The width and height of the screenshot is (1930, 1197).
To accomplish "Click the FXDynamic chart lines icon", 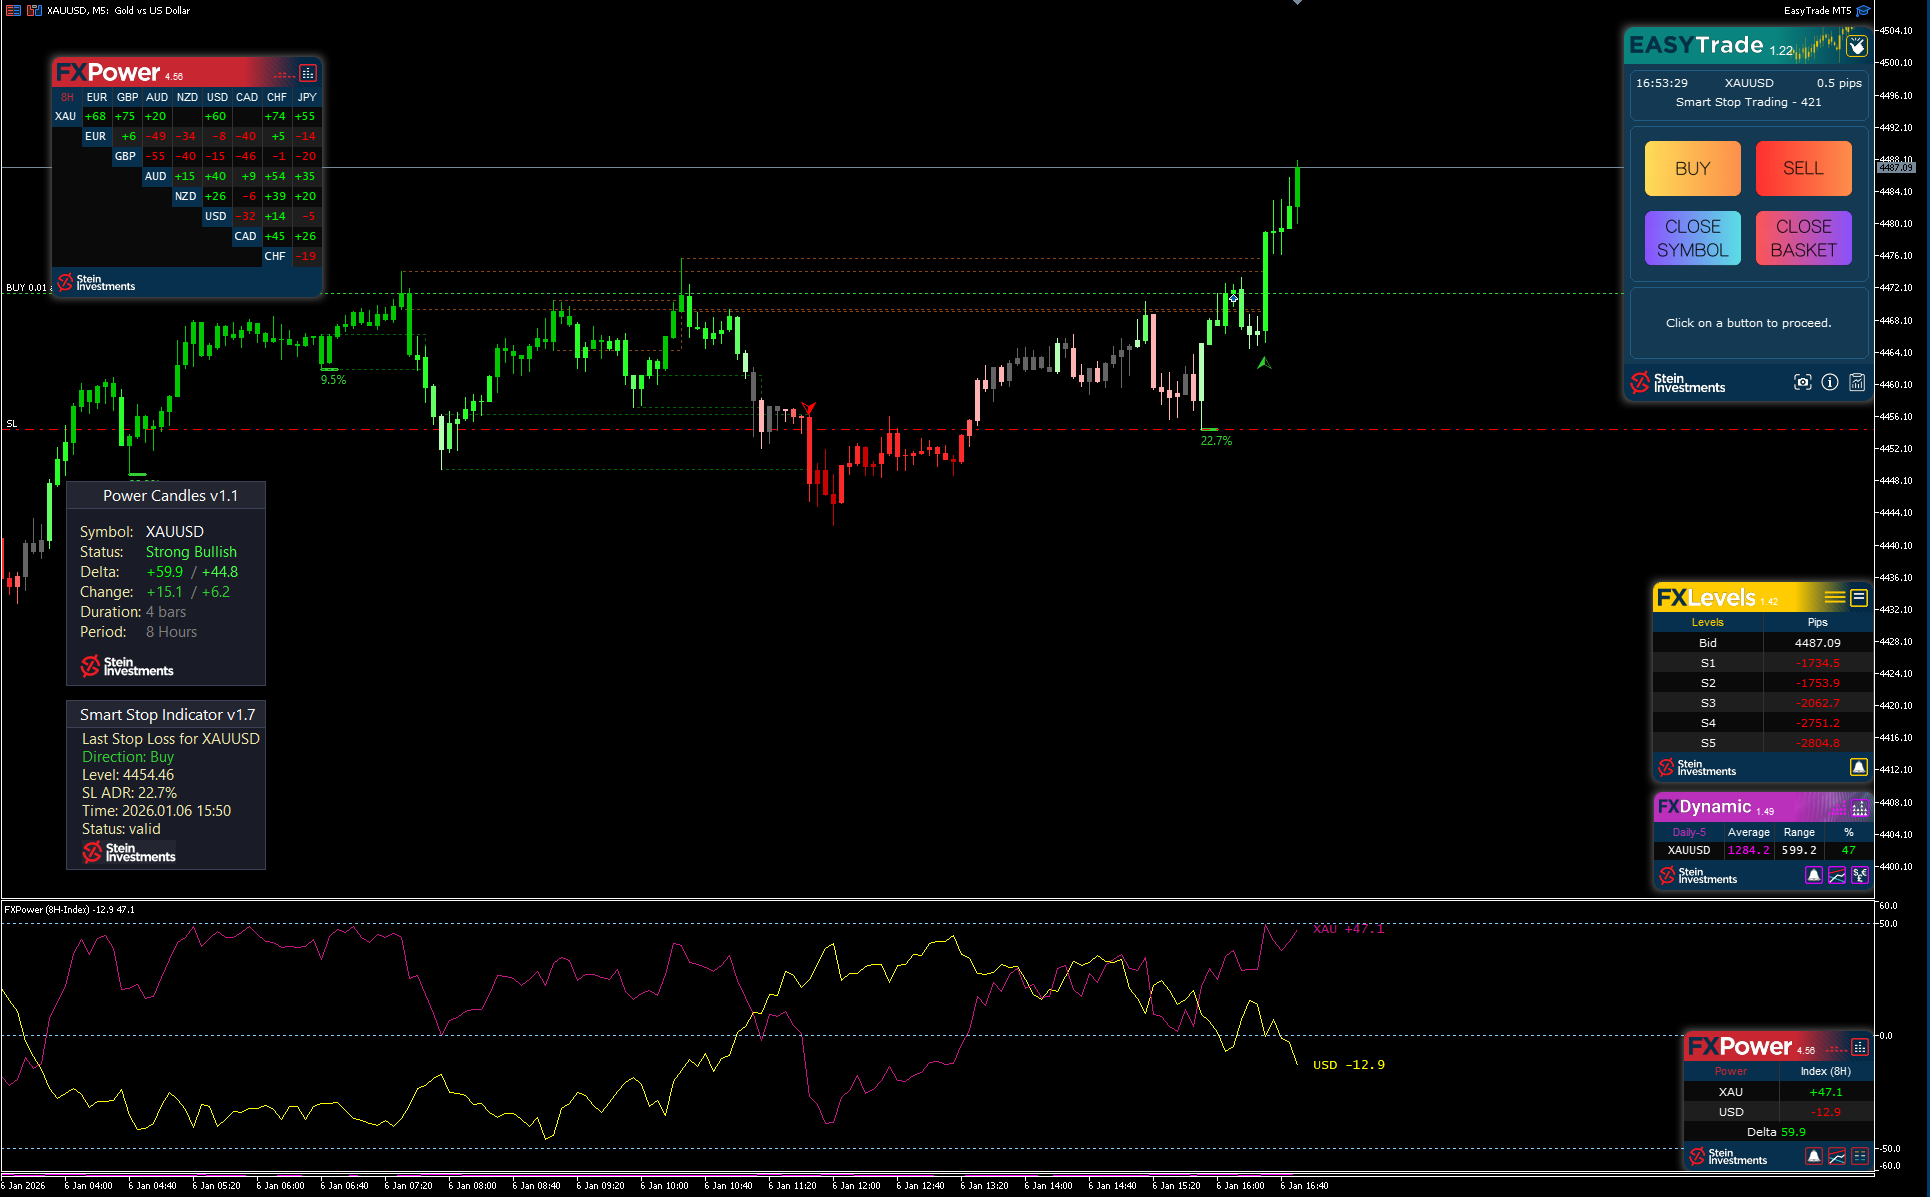I will click(1837, 875).
